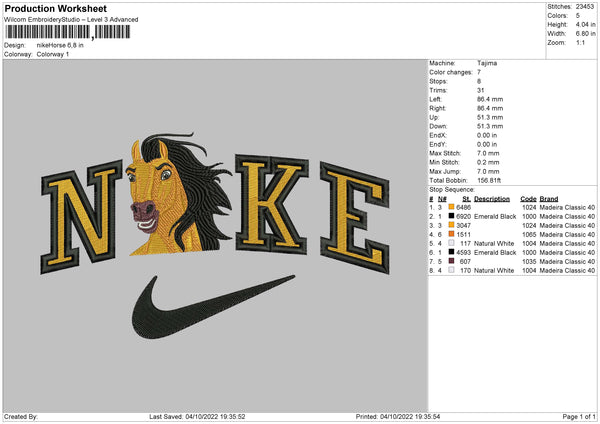Click the maroon swatch beside stitch count 607

click(x=451, y=261)
